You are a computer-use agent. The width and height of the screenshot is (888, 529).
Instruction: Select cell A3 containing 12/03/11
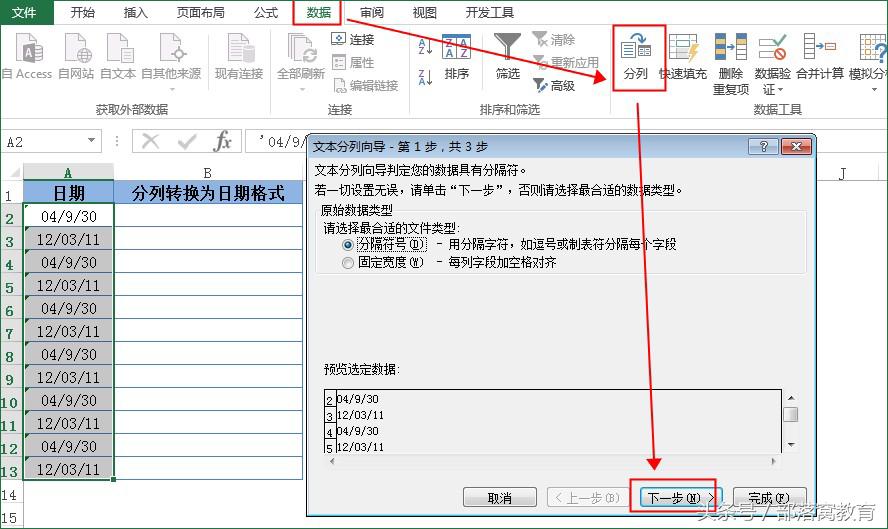point(69,239)
